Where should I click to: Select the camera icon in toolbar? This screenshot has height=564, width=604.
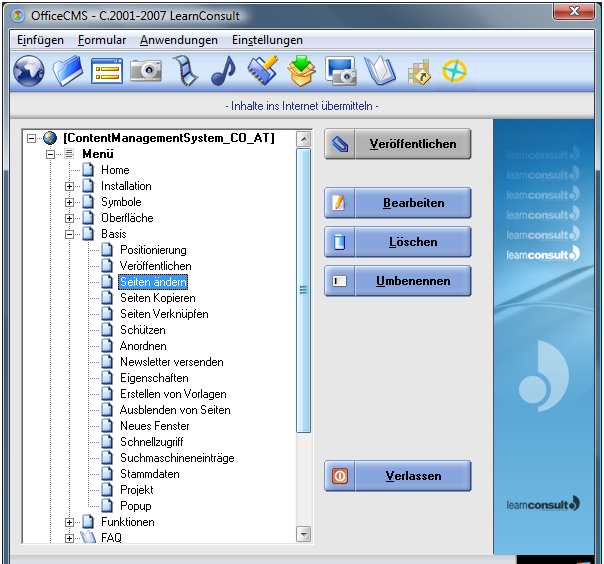click(x=146, y=70)
